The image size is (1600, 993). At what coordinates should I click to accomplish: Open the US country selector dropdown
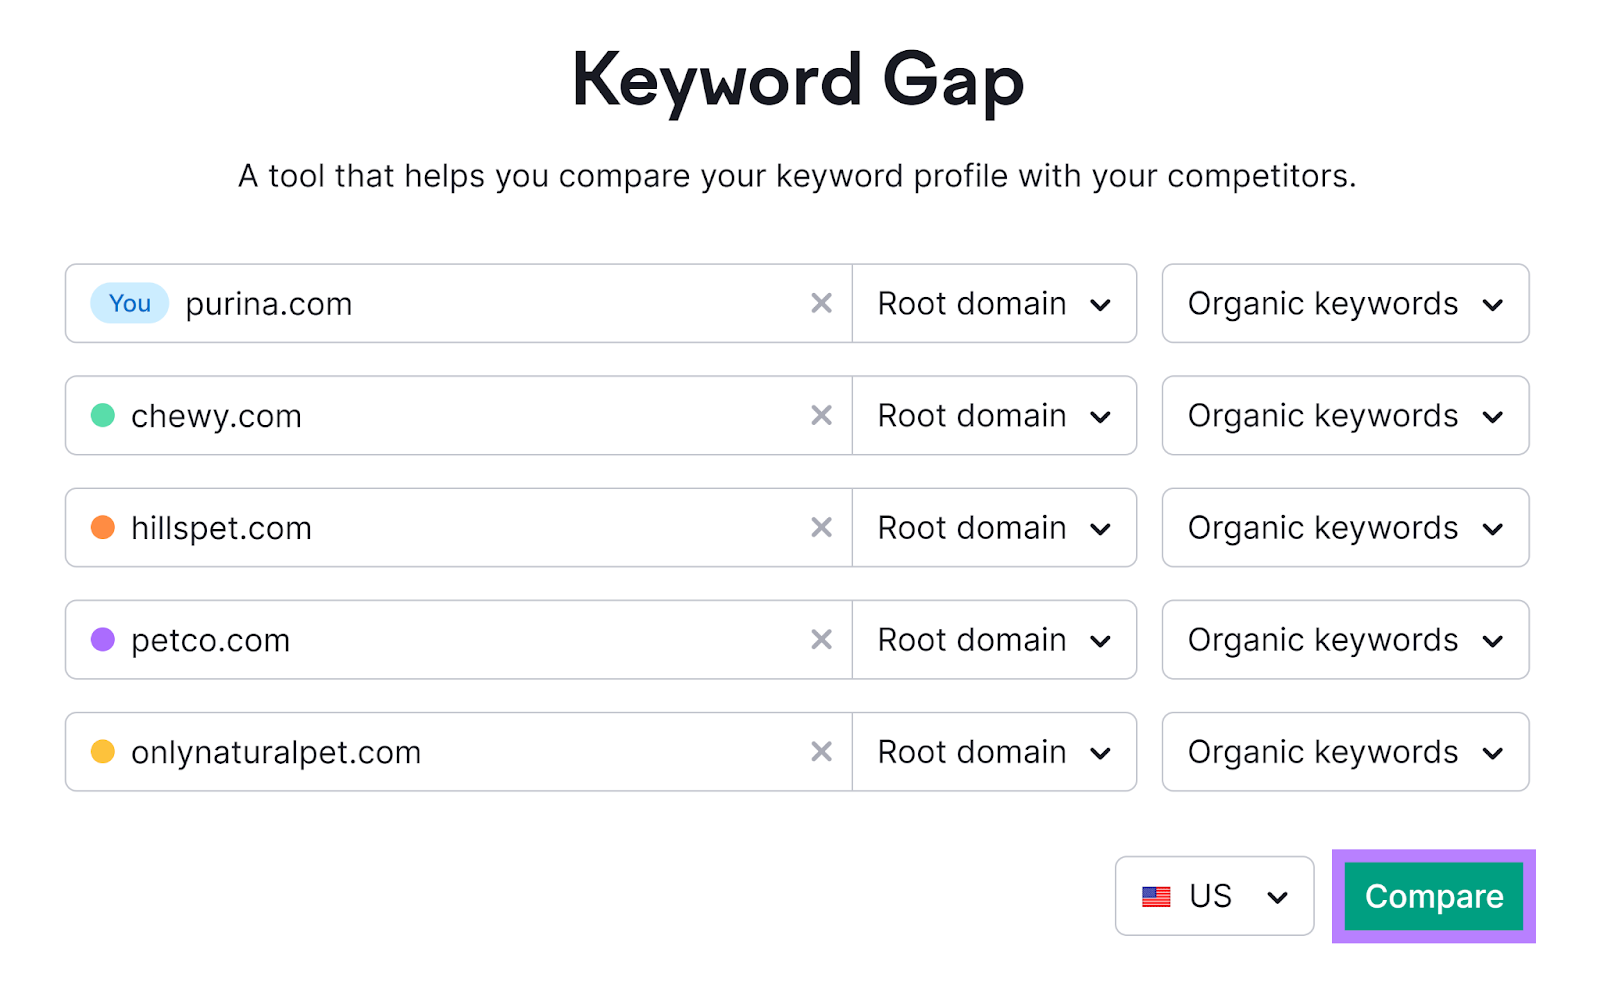tap(1214, 896)
